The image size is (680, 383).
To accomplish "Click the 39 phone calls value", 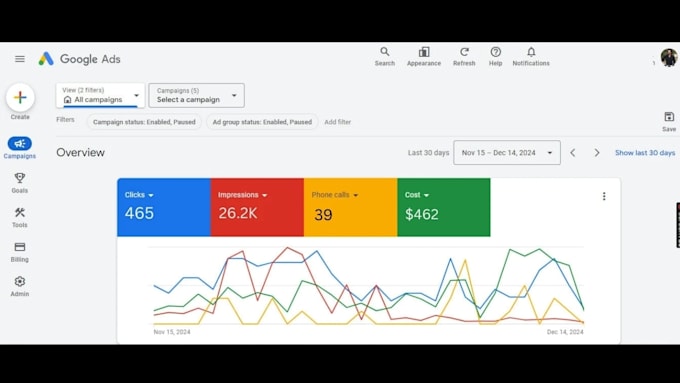I will tap(323, 215).
